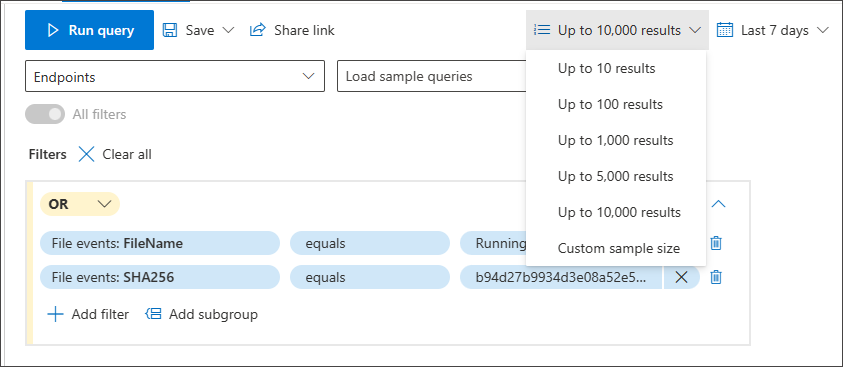Click Add subgroup
The width and height of the screenshot is (843, 367).
click(202, 314)
